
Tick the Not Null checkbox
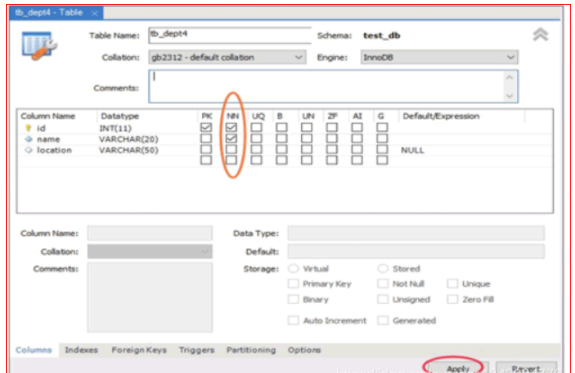coord(383,284)
